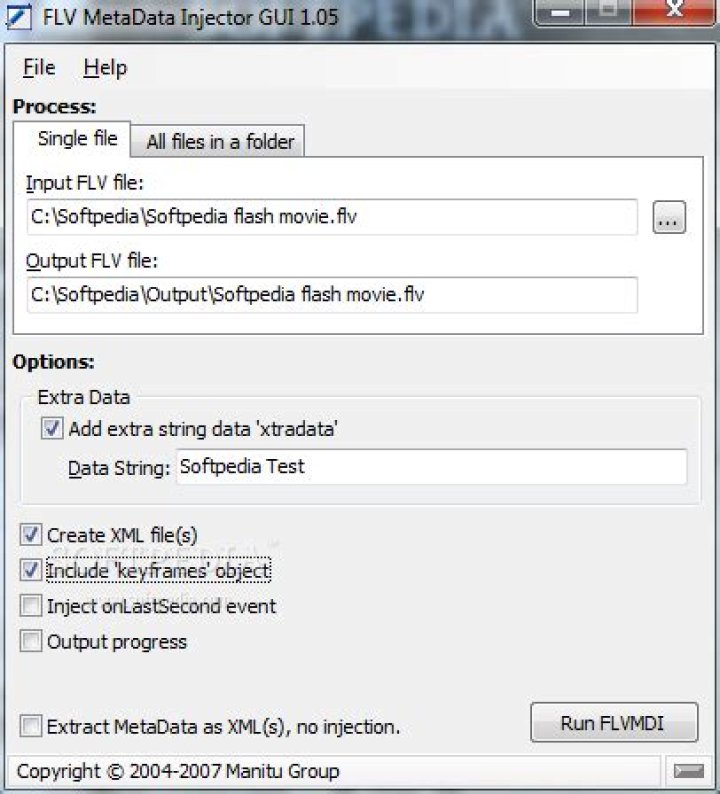720x794 pixels.
Task: Check Extract MetaData as XML(s), no injection
Action: pyautogui.click(x=31, y=726)
